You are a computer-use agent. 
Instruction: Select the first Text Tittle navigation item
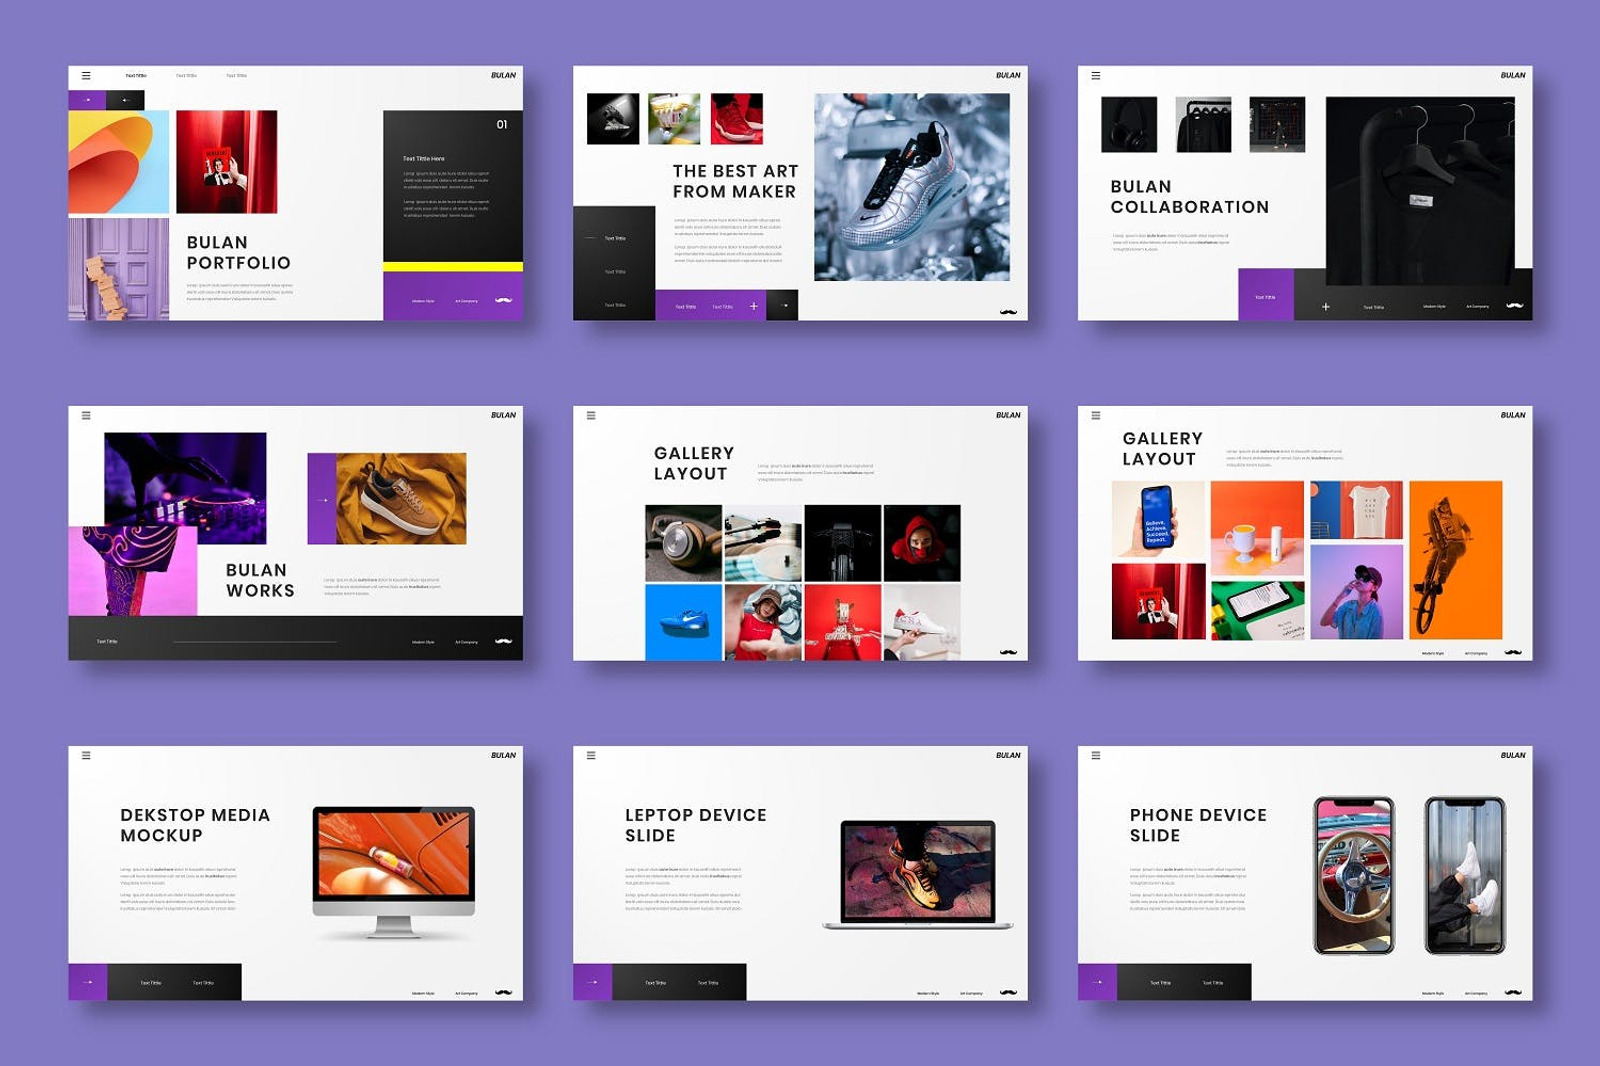tap(135, 74)
